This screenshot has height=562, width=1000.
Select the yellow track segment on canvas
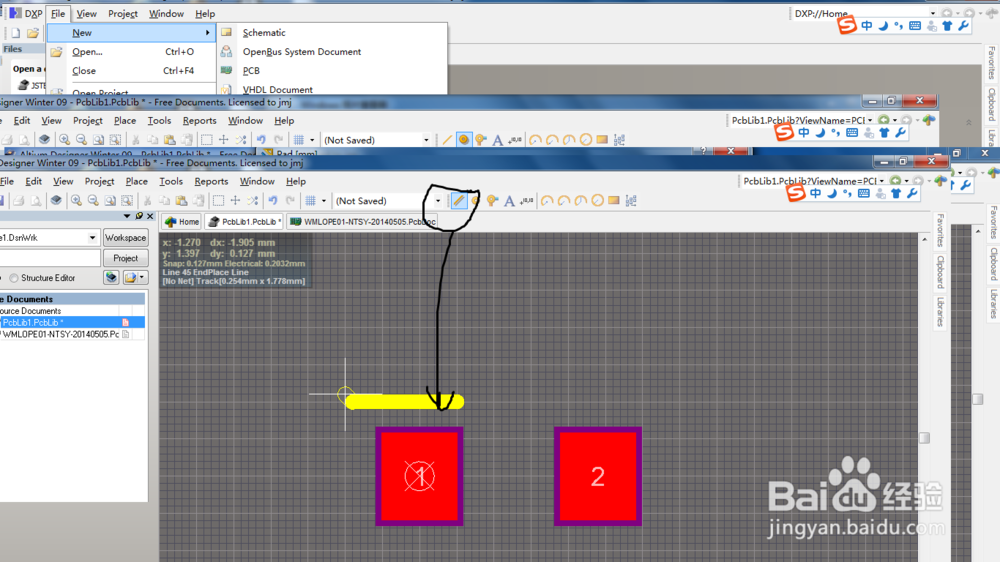404,401
